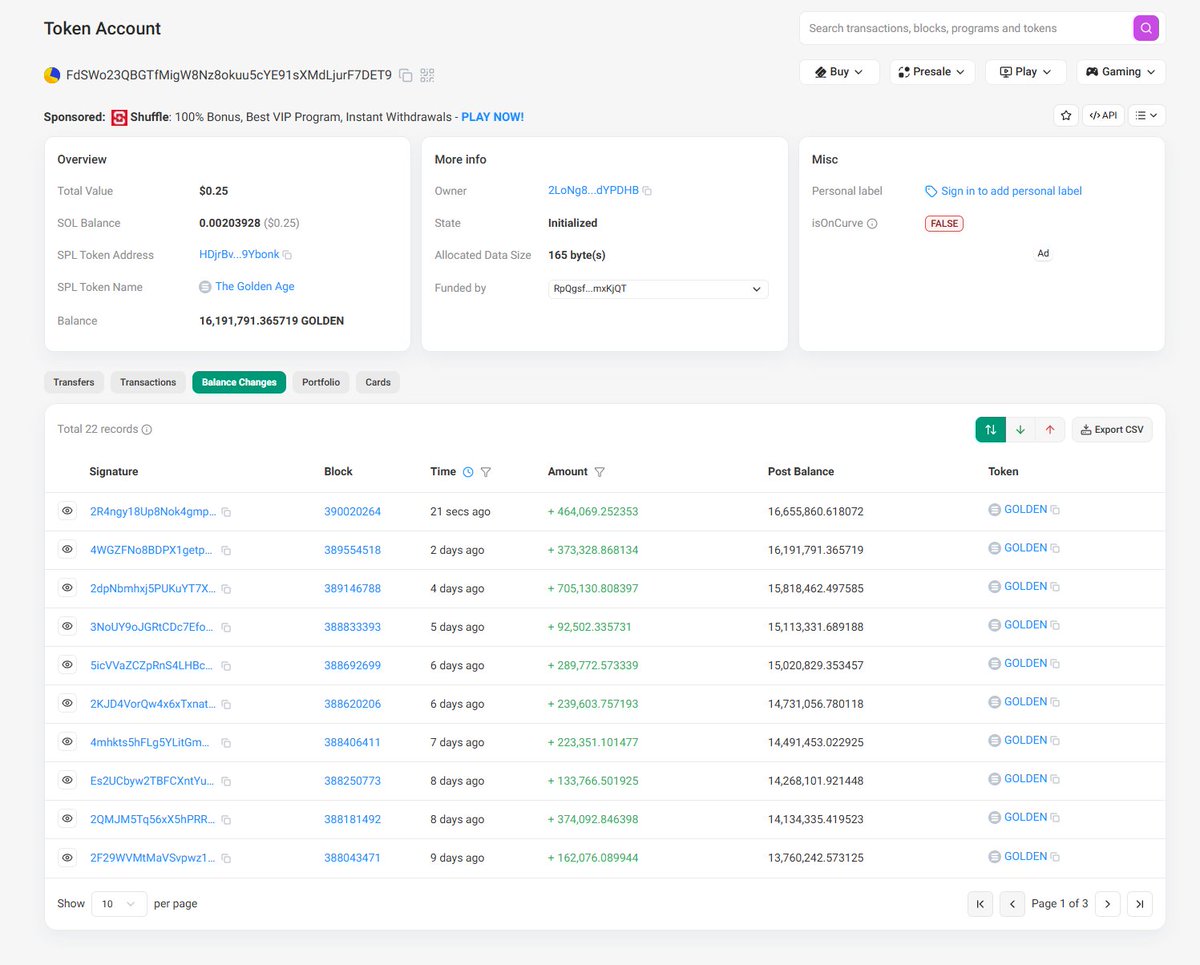Go to next page of records
1200x965 pixels.
tap(1107, 904)
